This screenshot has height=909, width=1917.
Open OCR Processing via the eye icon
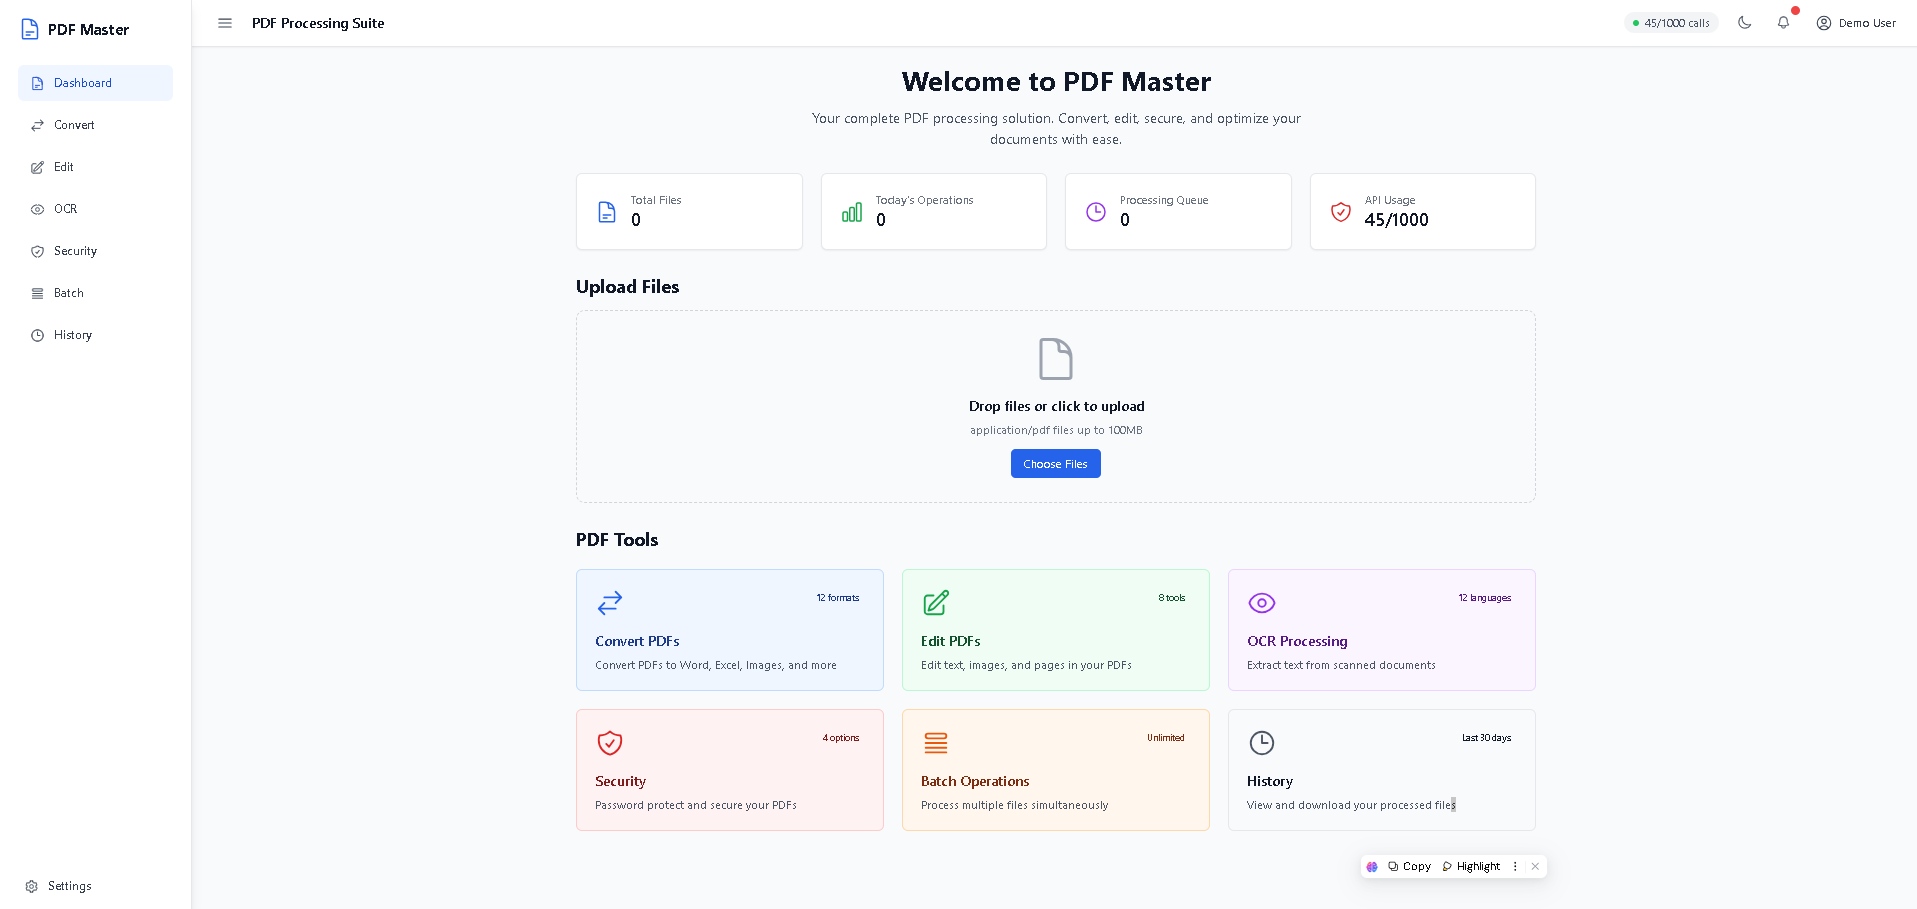(x=1262, y=603)
